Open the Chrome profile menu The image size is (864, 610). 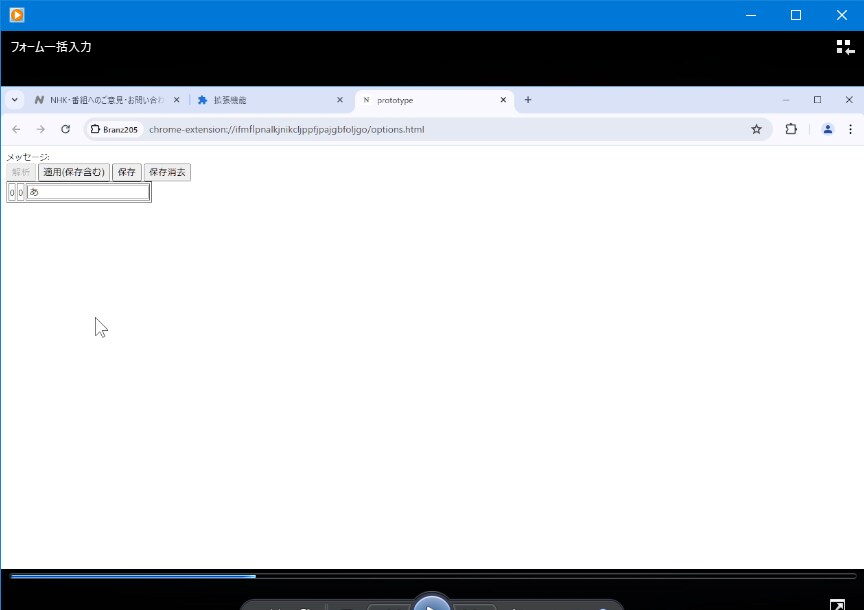click(x=828, y=129)
